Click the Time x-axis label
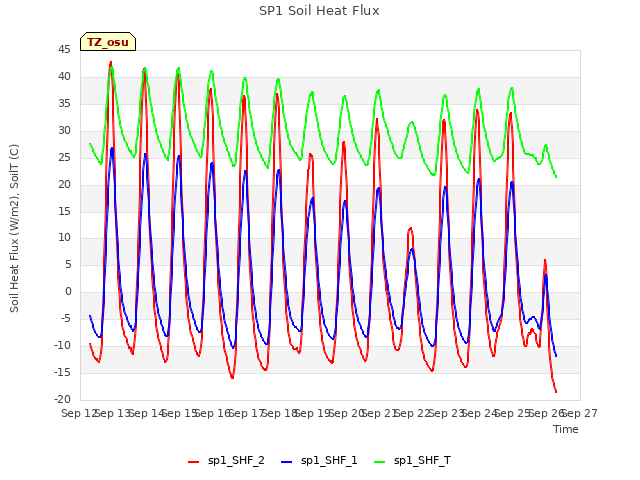 566,429
